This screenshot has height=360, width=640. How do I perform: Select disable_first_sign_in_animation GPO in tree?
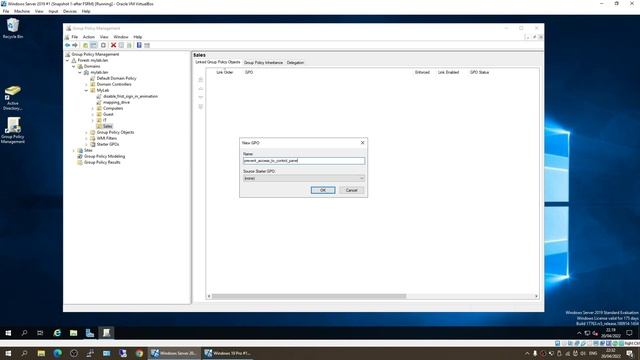click(x=130, y=96)
